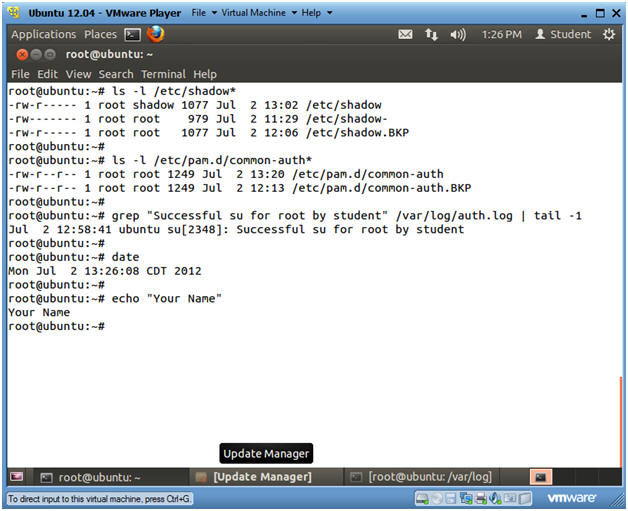628x511 pixels.
Task: Click the '/etc/pam.d/common-auth.BKP' file name
Action: point(381,188)
